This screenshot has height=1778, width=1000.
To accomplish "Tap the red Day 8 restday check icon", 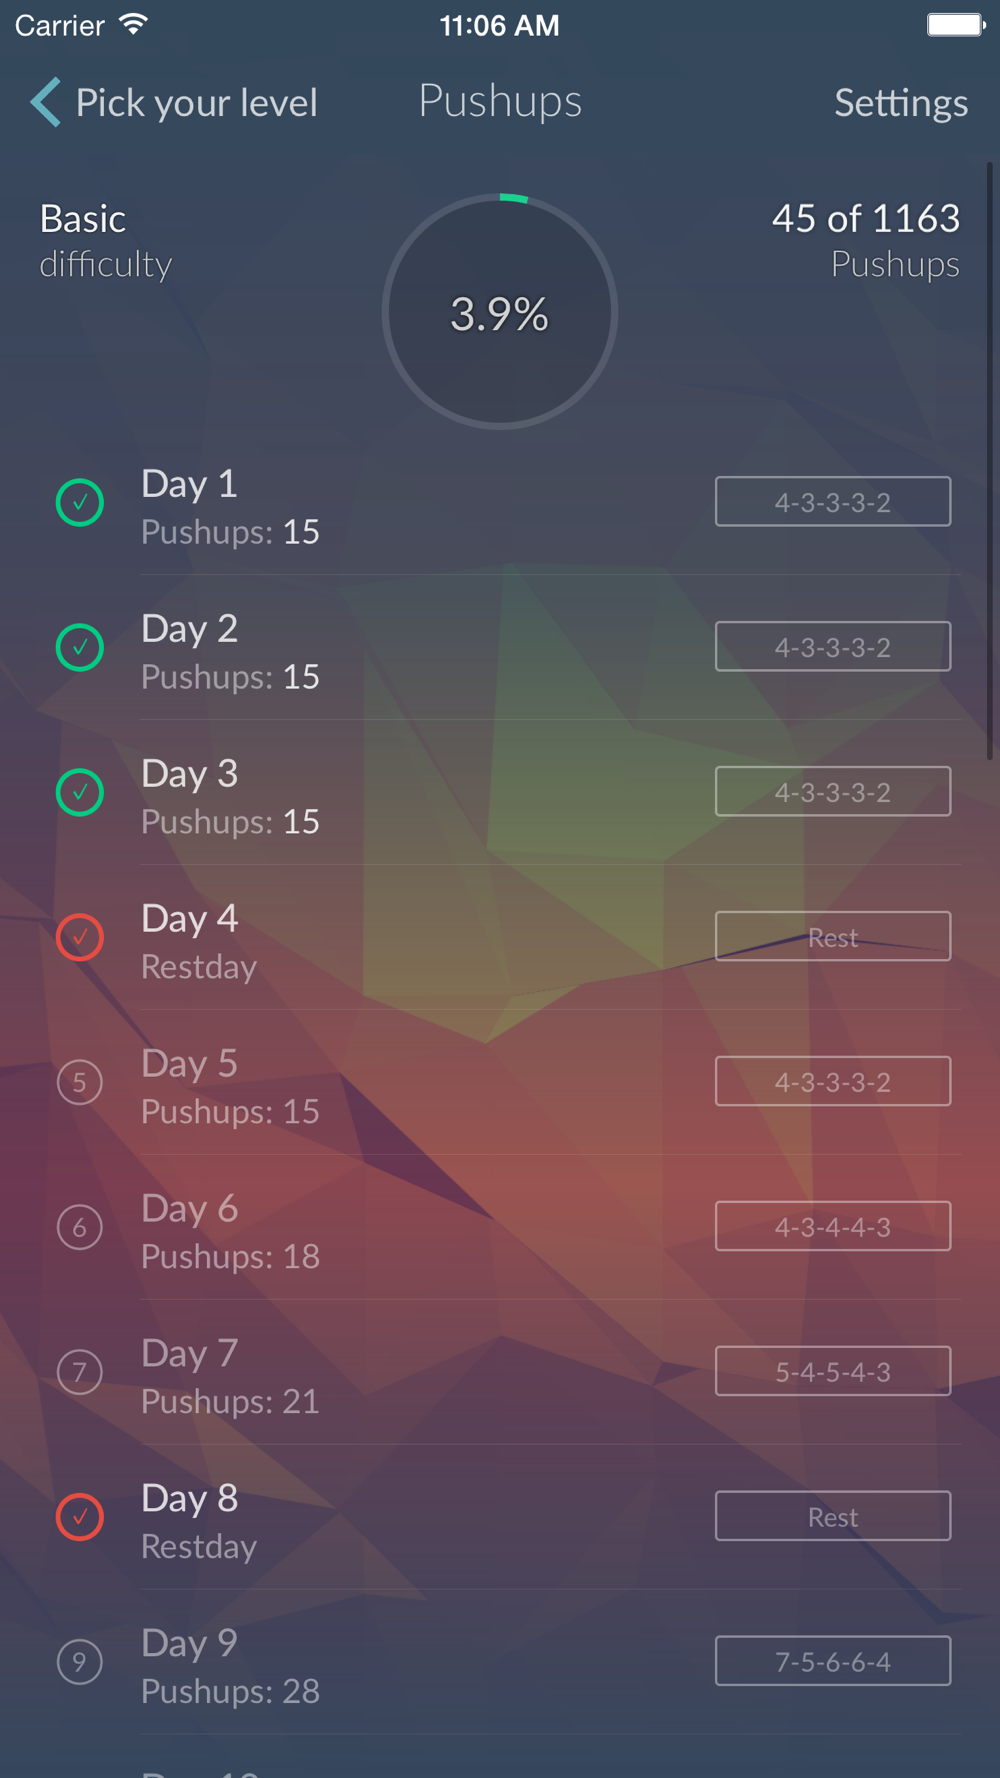I will [x=80, y=1517].
